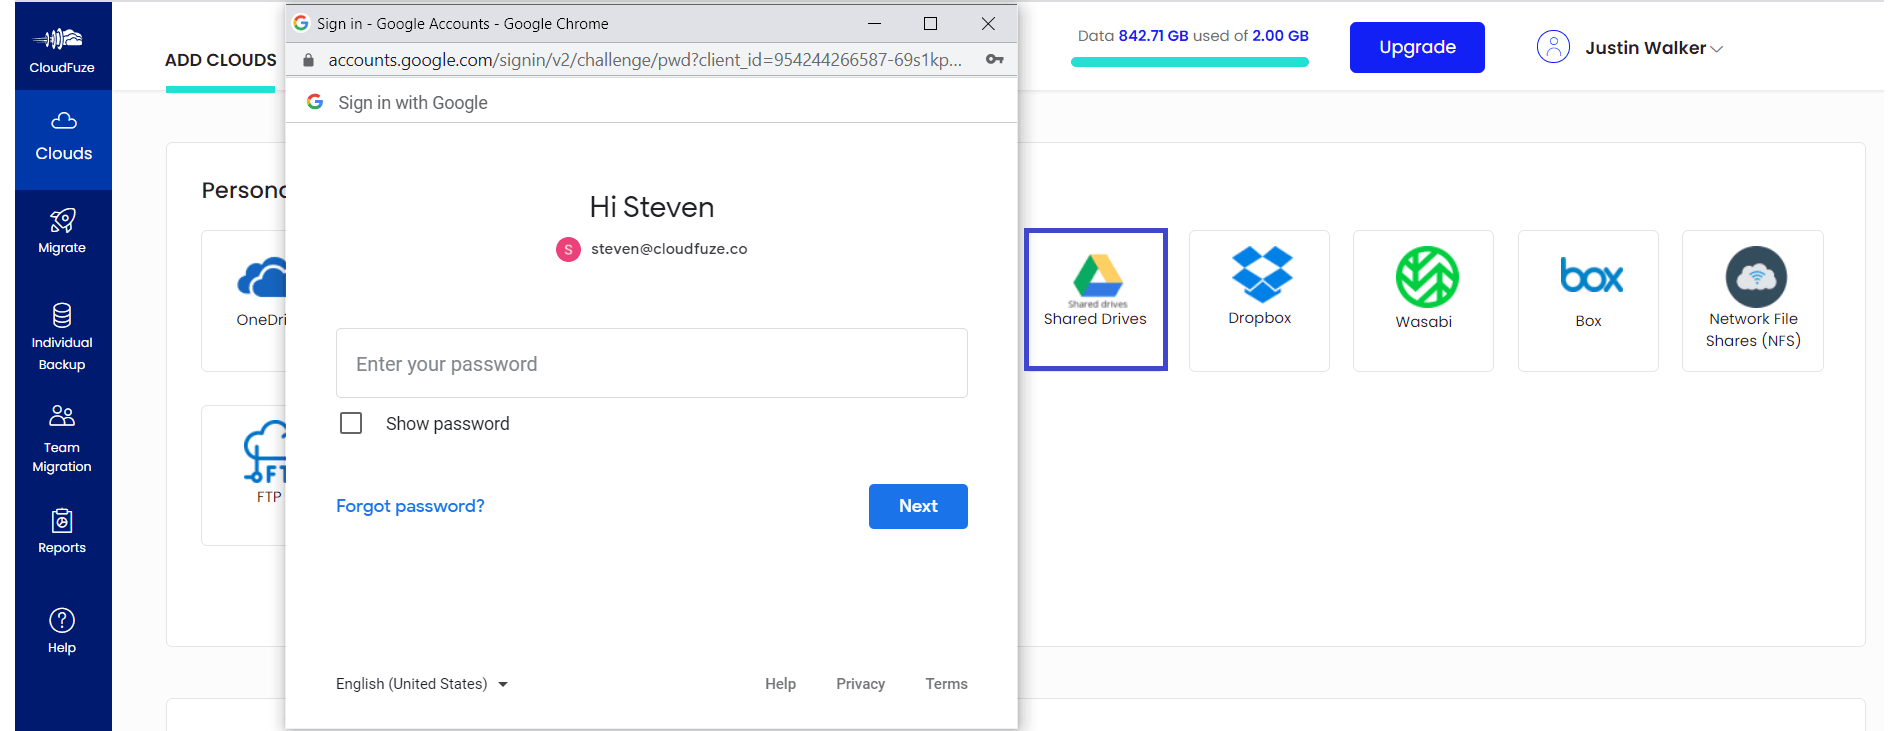The width and height of the screenshot is (1900, 731).
Task: Select the Wasabi cloud tile
Action: coord(1423,300)
